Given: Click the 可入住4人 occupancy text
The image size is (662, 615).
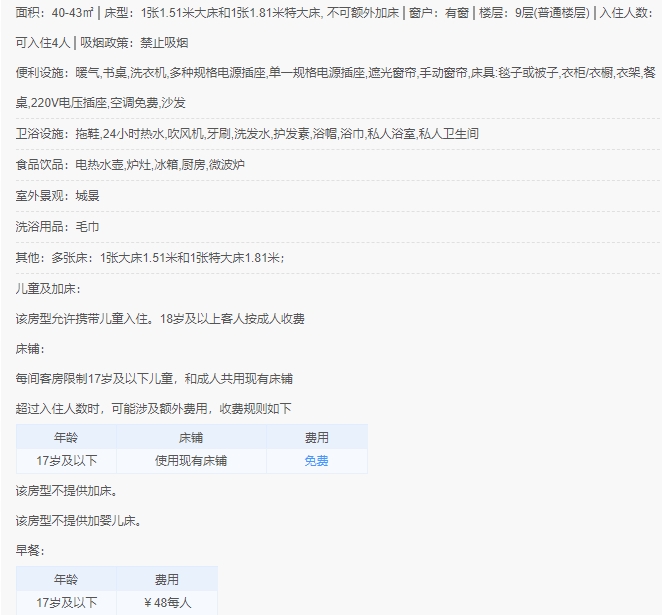Looking at the screenshot, I should (x=43, y=43).
